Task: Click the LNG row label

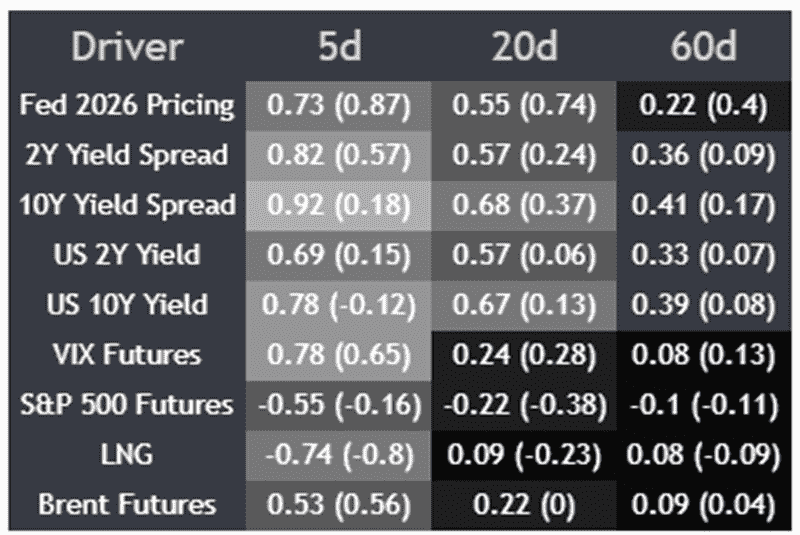Action: pyautogui.click(x=127, y=454)
